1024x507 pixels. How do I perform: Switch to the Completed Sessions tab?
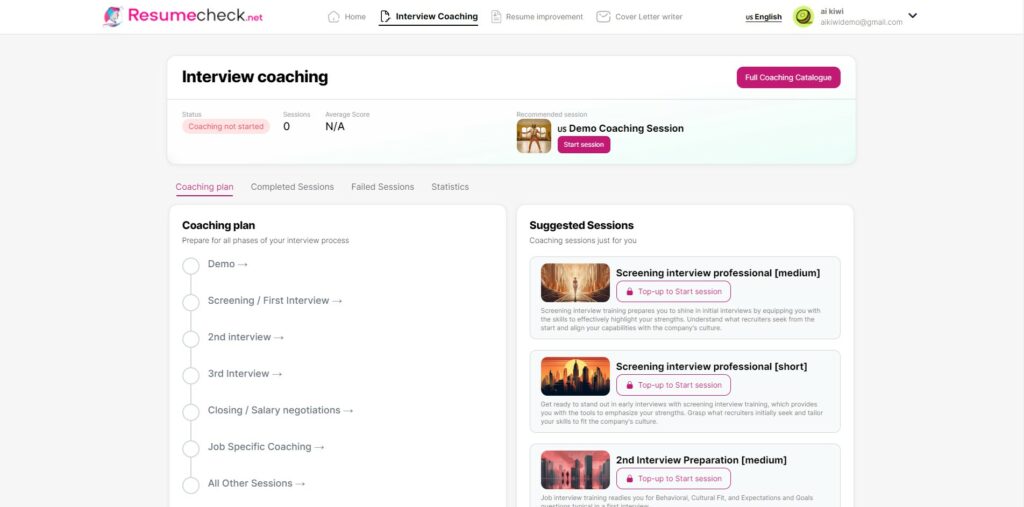pos(292,187)
